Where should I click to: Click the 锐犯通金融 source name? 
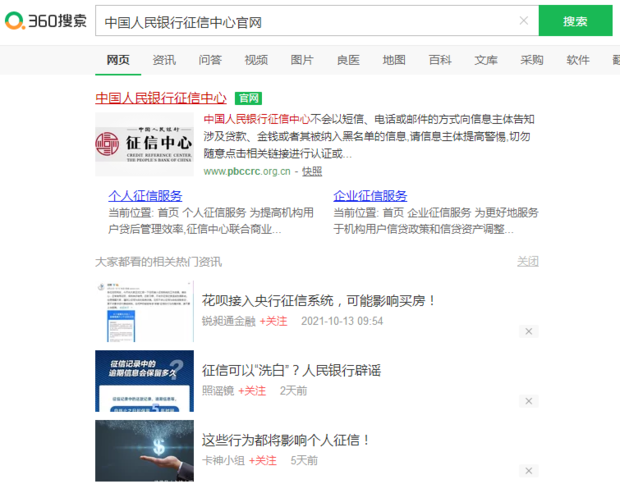(x=229, y=321)
